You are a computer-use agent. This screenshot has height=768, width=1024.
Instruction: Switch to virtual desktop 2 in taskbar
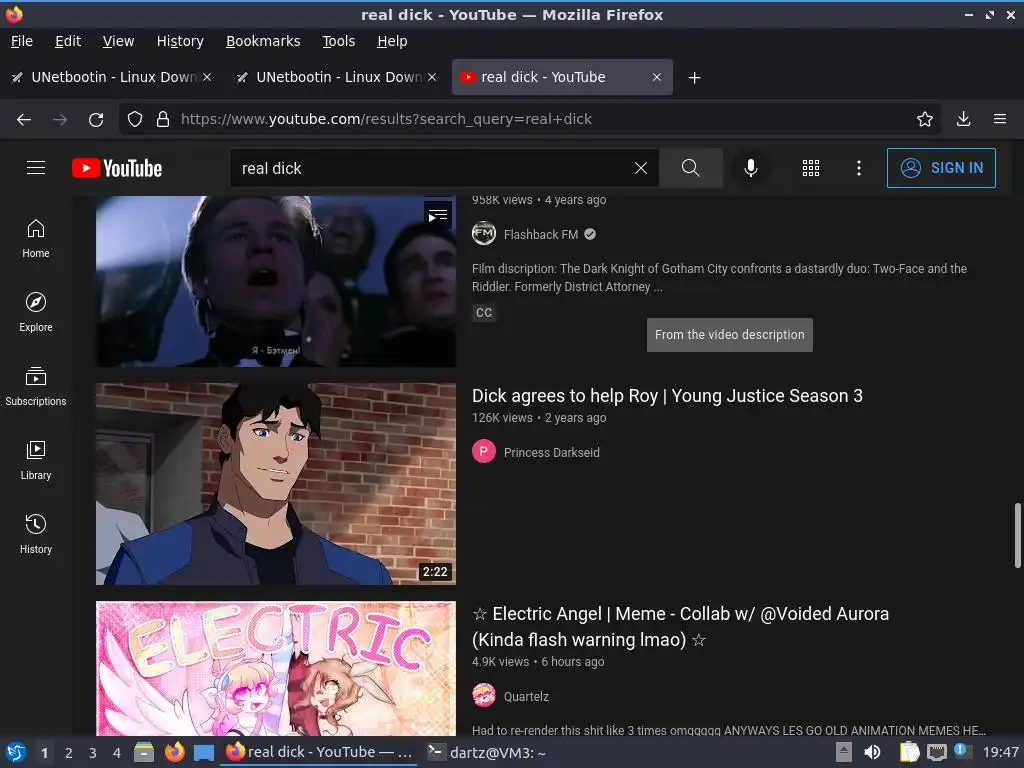[x=69, y=753]
